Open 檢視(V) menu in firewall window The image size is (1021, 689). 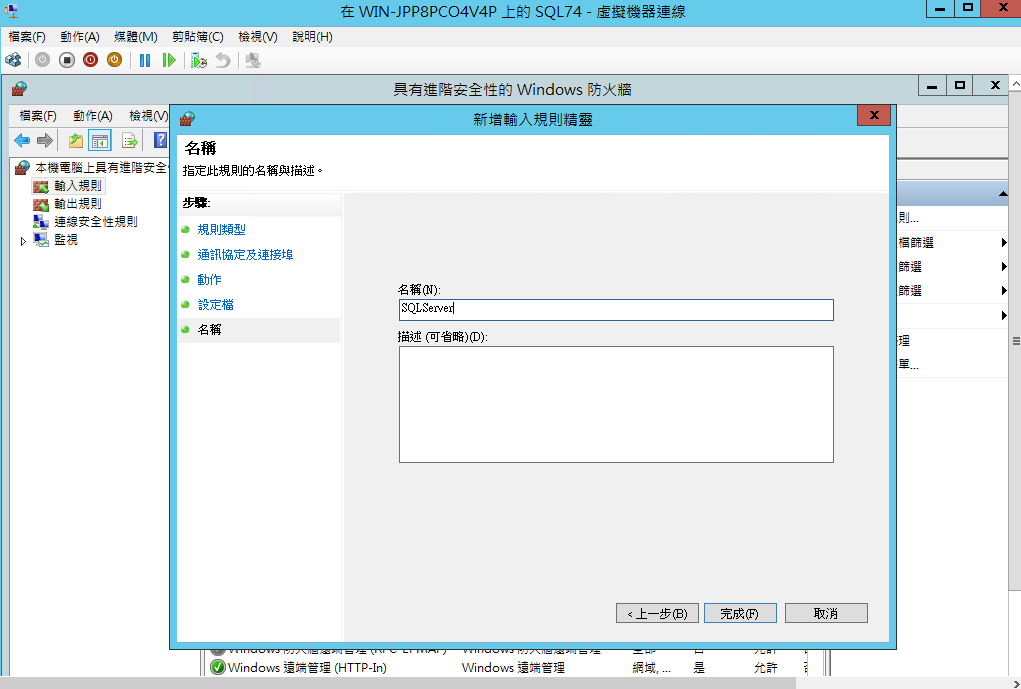click(148, 116)
